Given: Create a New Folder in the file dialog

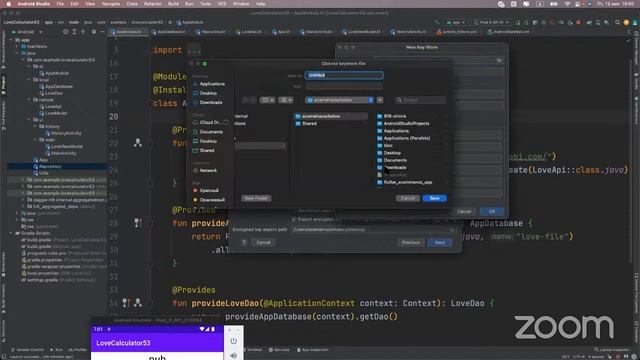Looking at the screenshot, I should click(x=256, y=198).
